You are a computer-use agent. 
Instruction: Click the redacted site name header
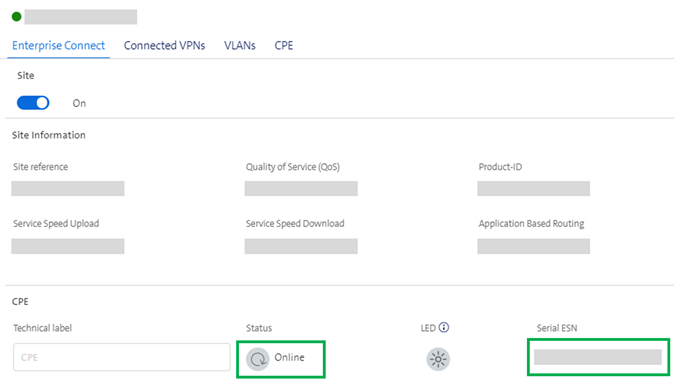81,17
